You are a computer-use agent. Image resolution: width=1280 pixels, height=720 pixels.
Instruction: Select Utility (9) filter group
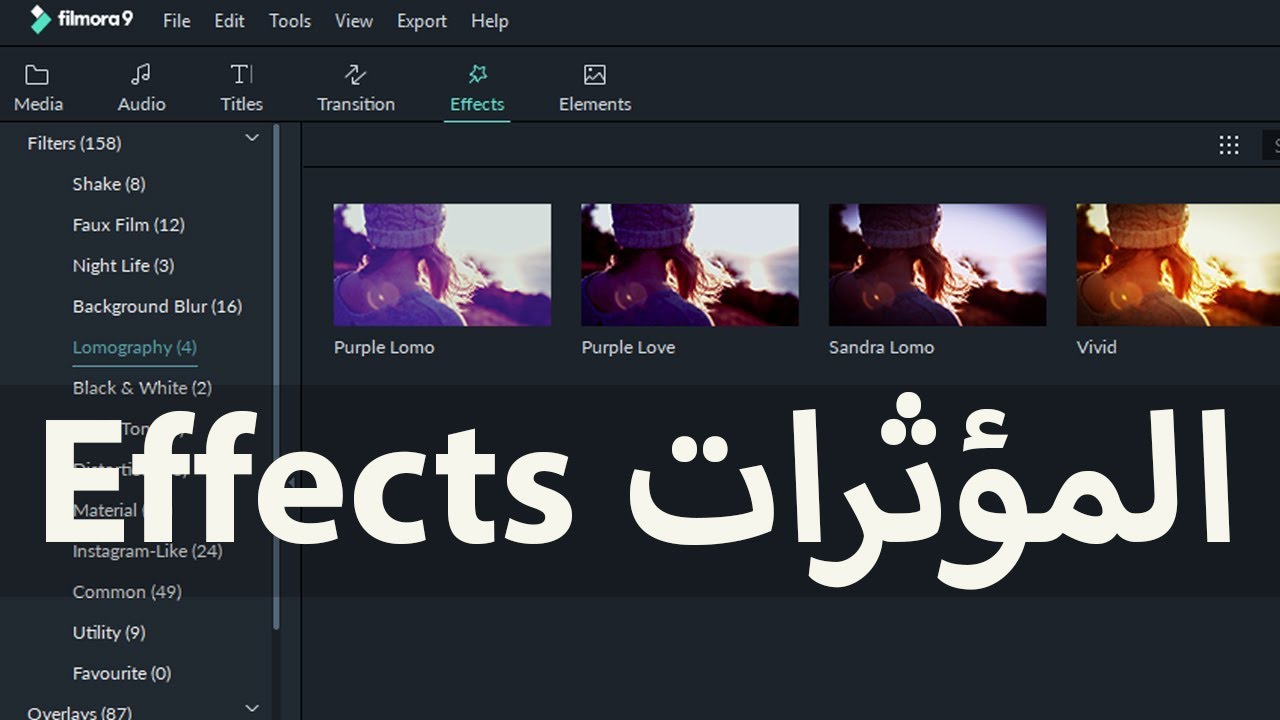click(x=109, y=633)
